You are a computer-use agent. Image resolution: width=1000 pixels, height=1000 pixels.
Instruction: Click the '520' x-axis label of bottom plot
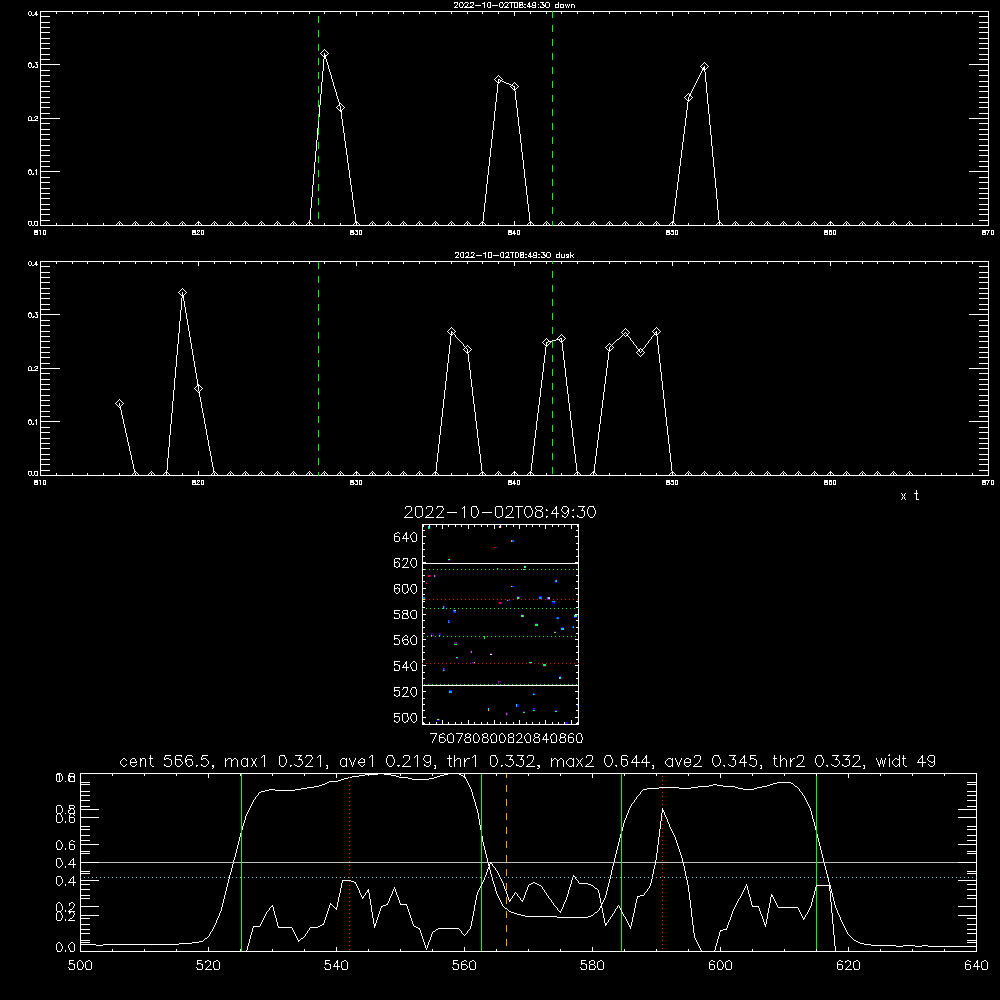[208, 966]
